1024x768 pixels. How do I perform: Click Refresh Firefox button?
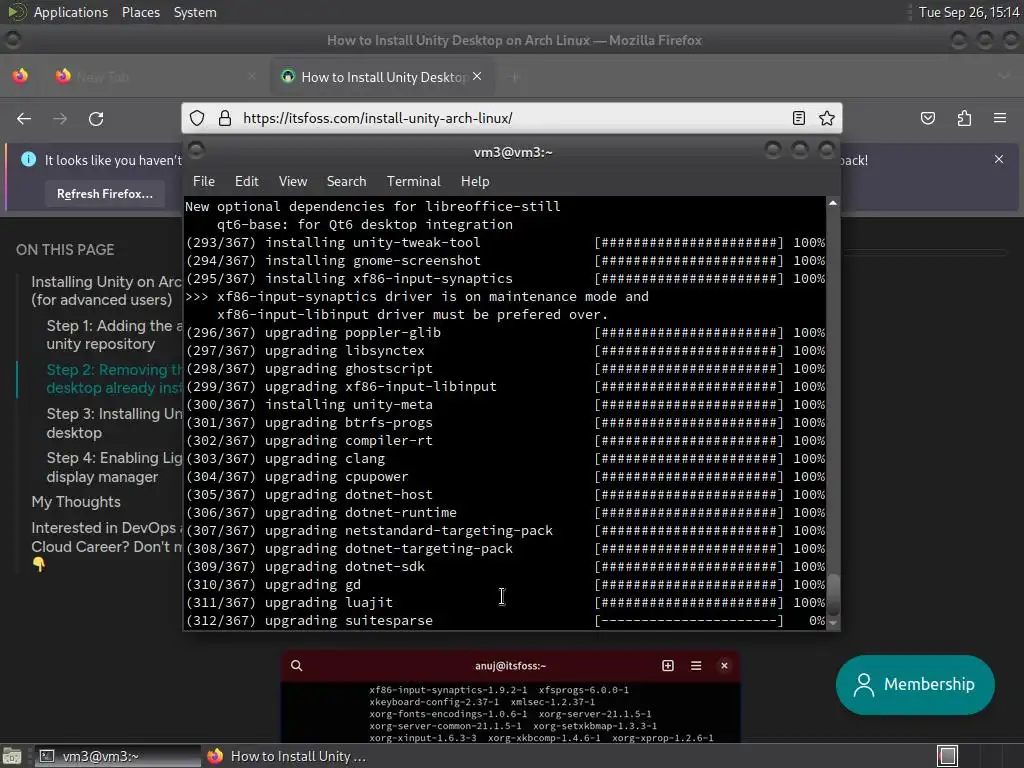click(104, 194)
